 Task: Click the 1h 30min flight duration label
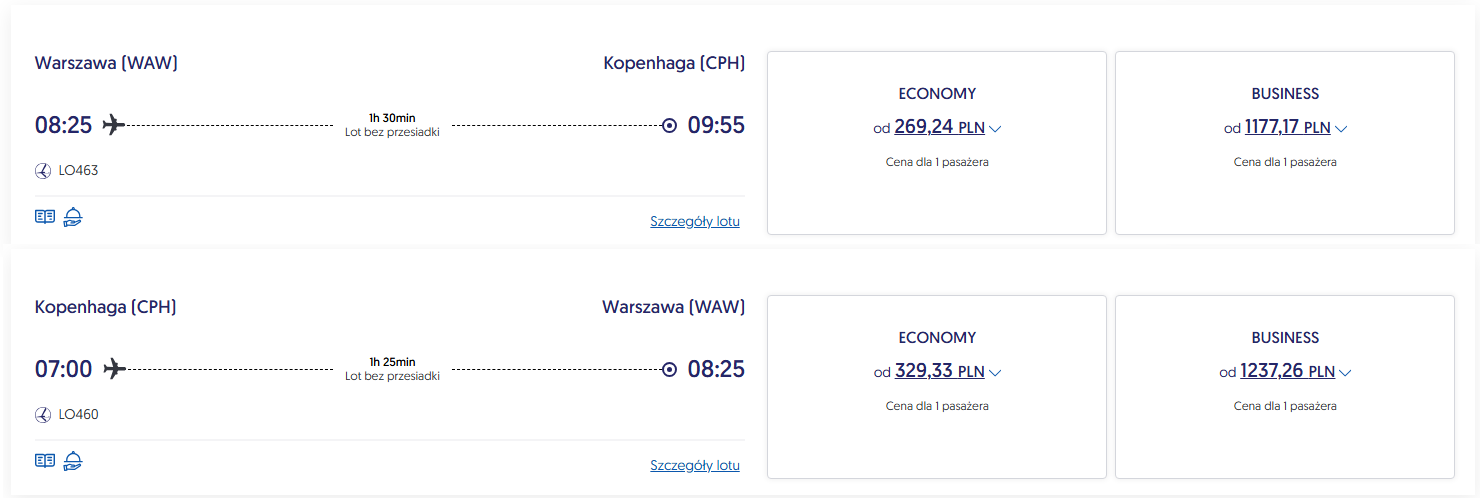click(392, 118)
